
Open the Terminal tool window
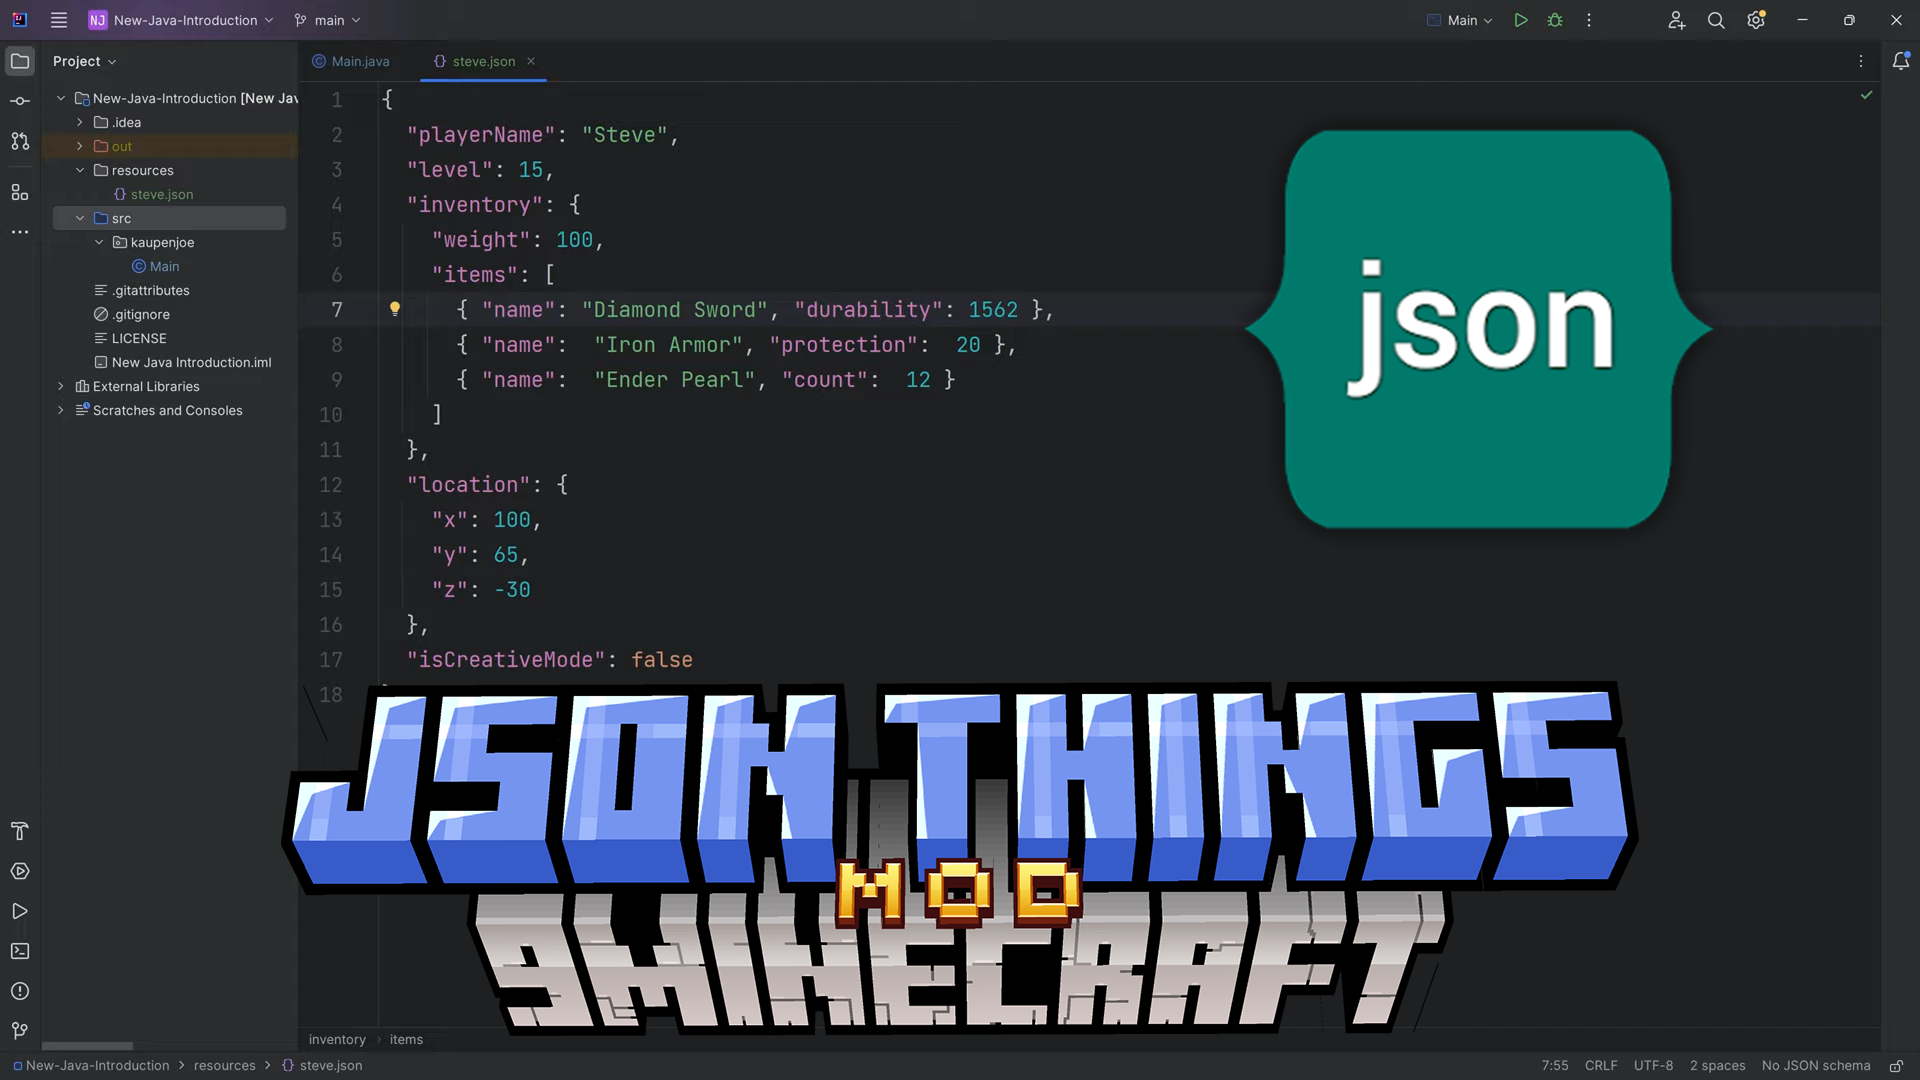[x=20, y=951]
